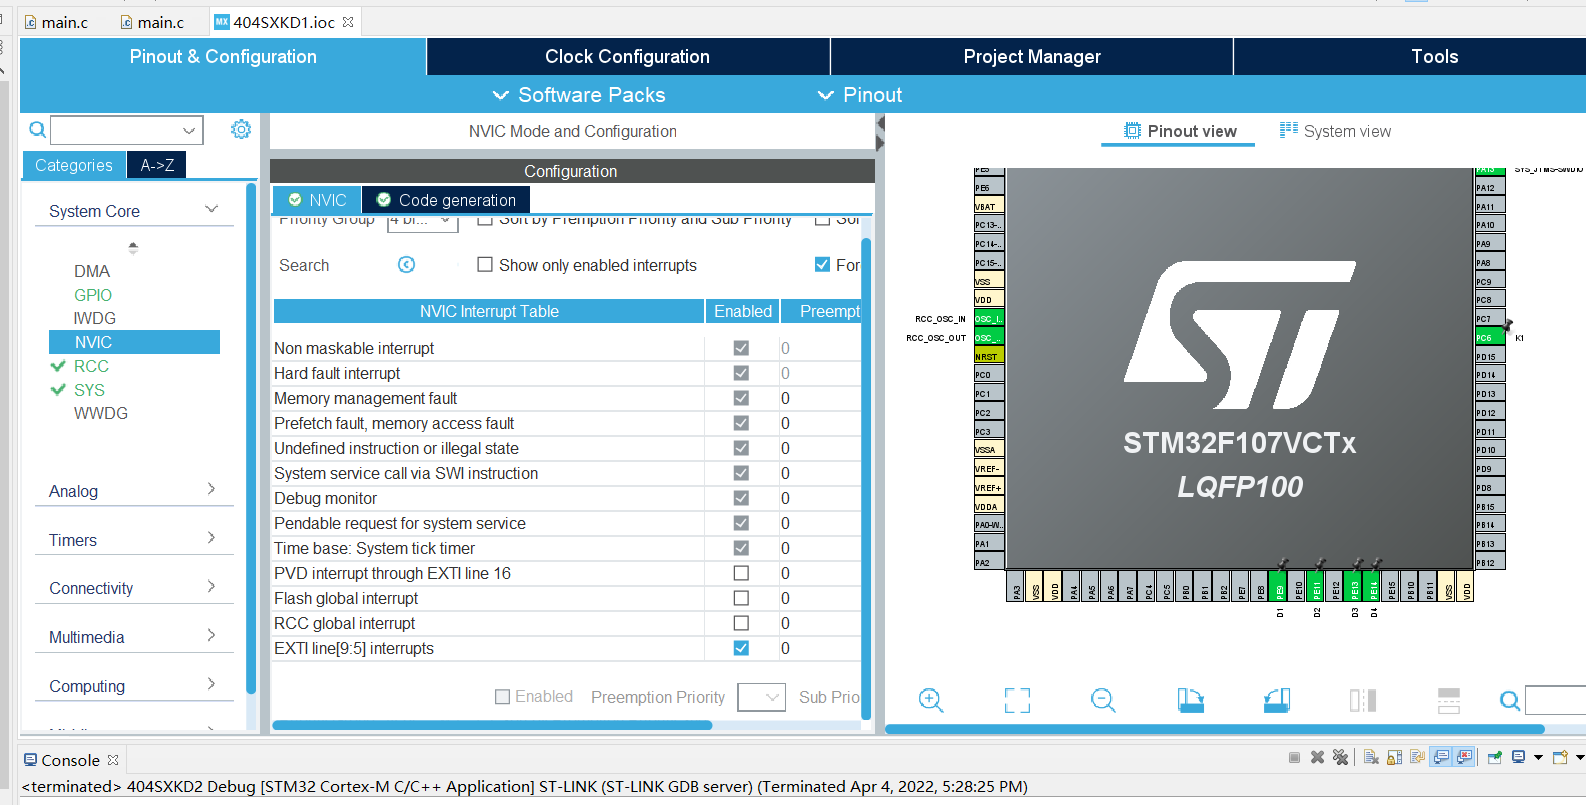Expand the Timers category

(x=211, y=538)
